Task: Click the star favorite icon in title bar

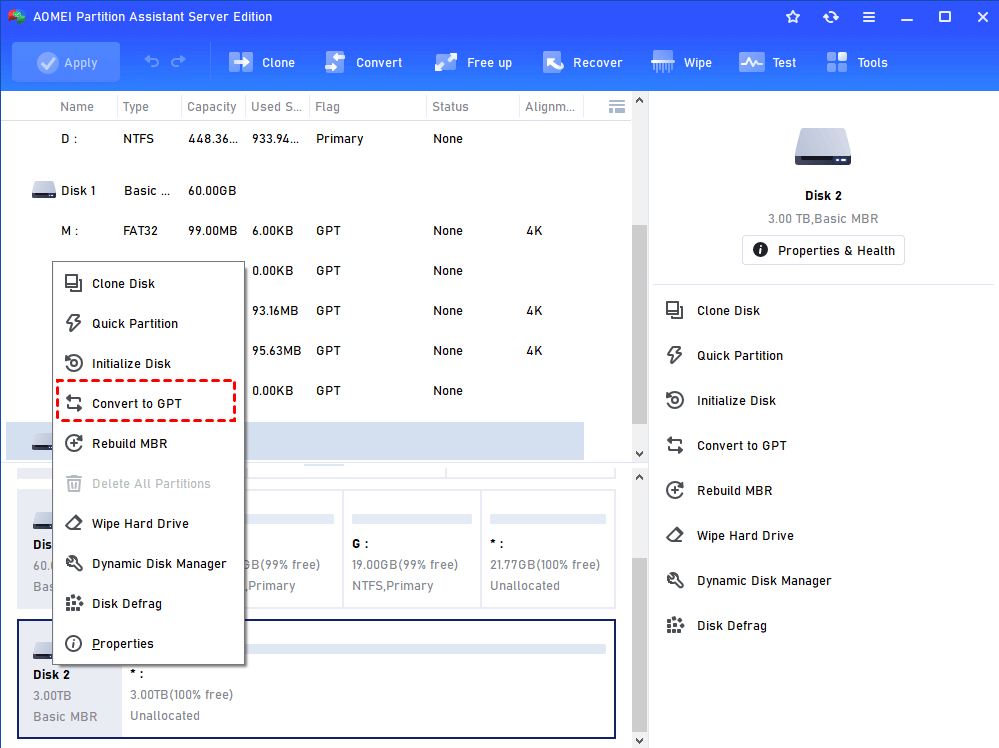Action: [x=793, y=17]
